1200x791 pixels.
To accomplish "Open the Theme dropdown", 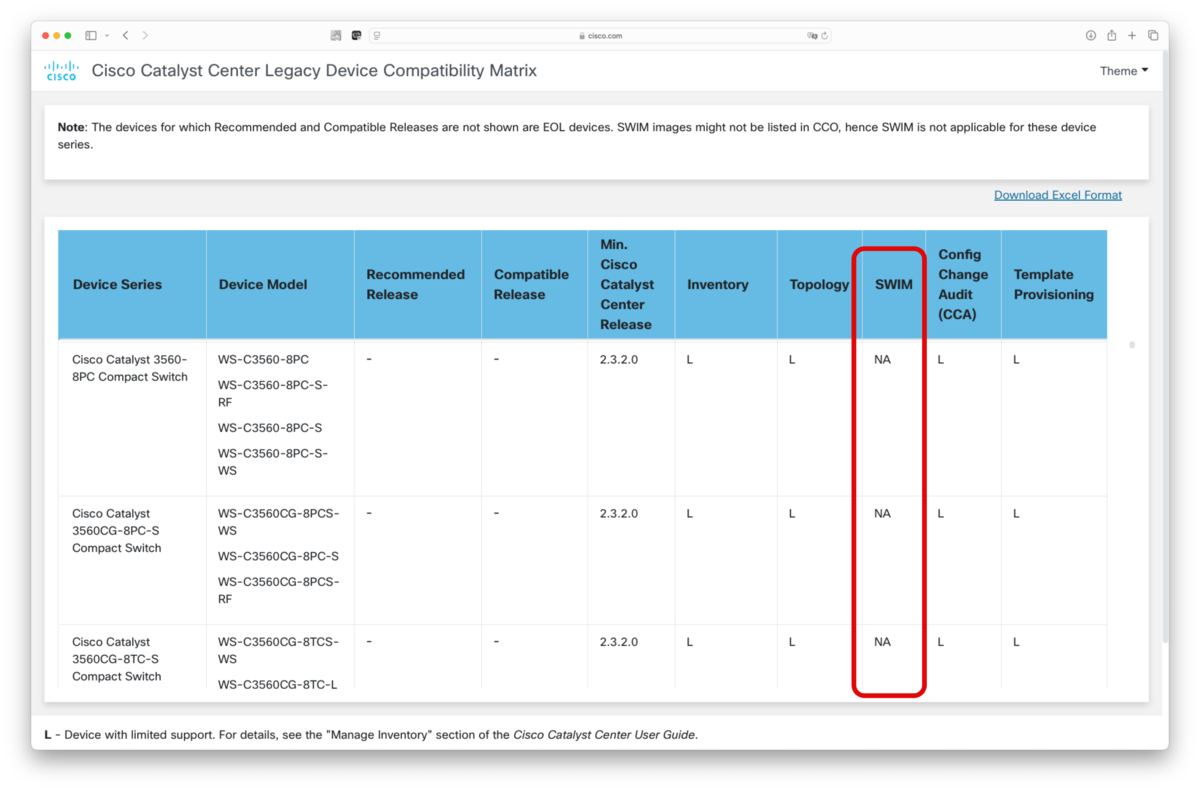I will click(1124, 71).
